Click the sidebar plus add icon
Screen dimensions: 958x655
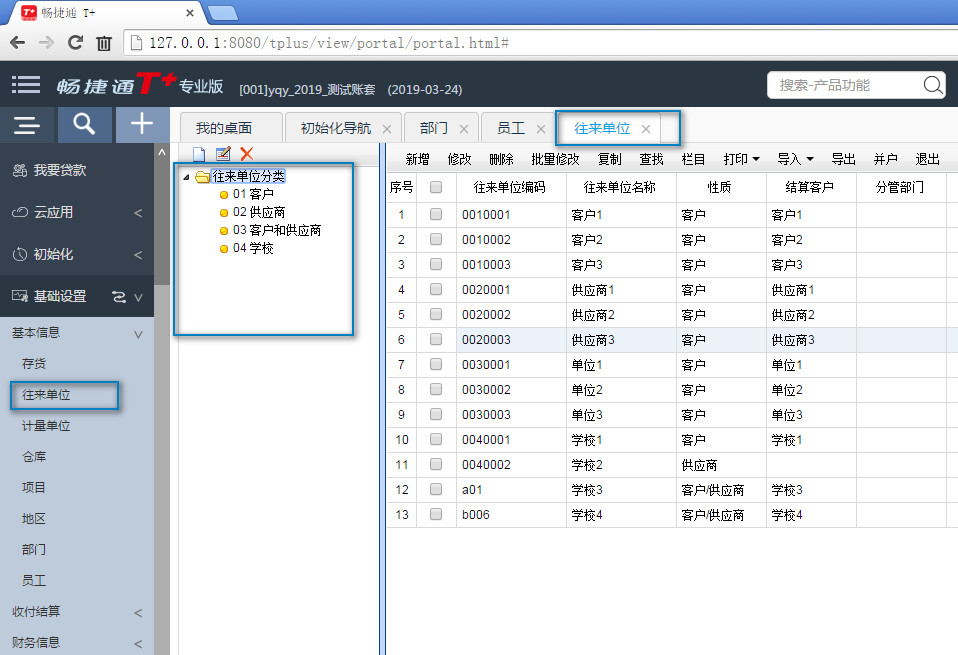(142, 124)
